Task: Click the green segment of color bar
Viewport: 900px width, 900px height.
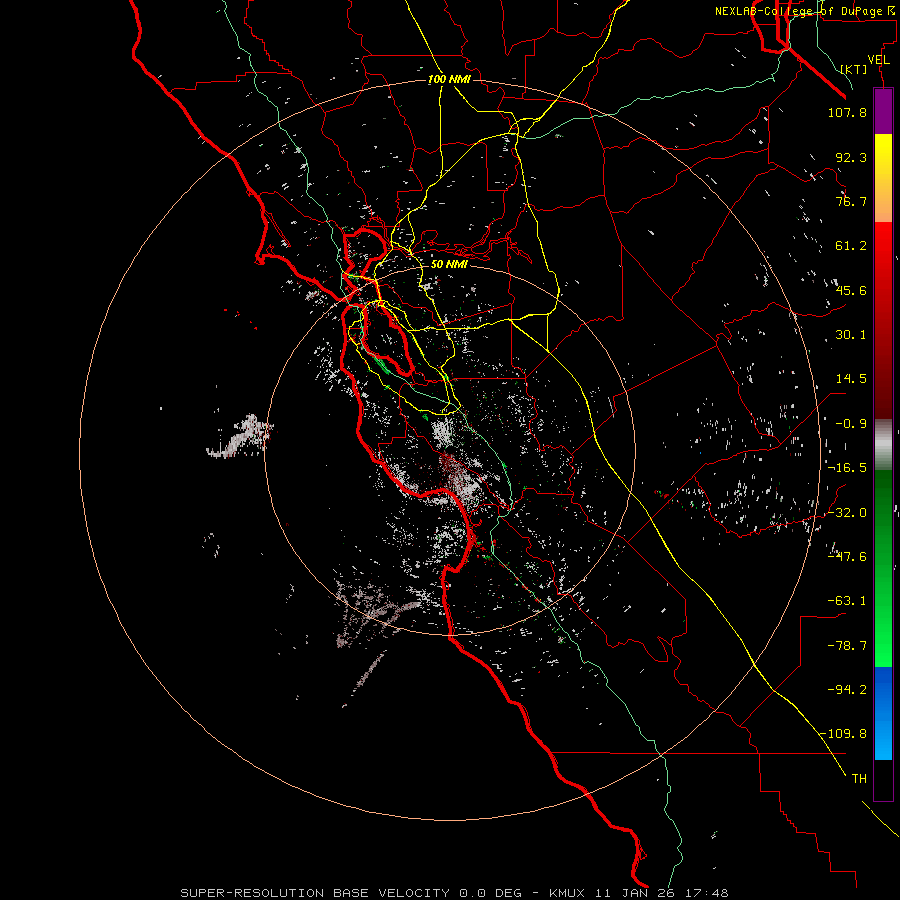Action: tap(883, 568)
